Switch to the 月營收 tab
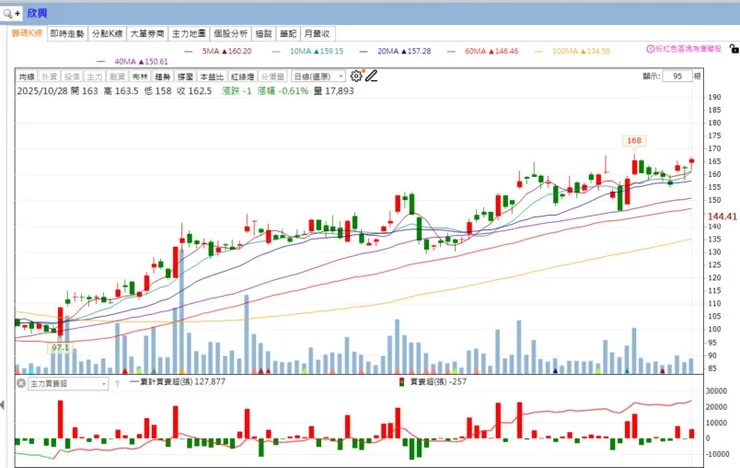Image resolution: width=740 pixels, height=468 pixels. pos(317,33)
